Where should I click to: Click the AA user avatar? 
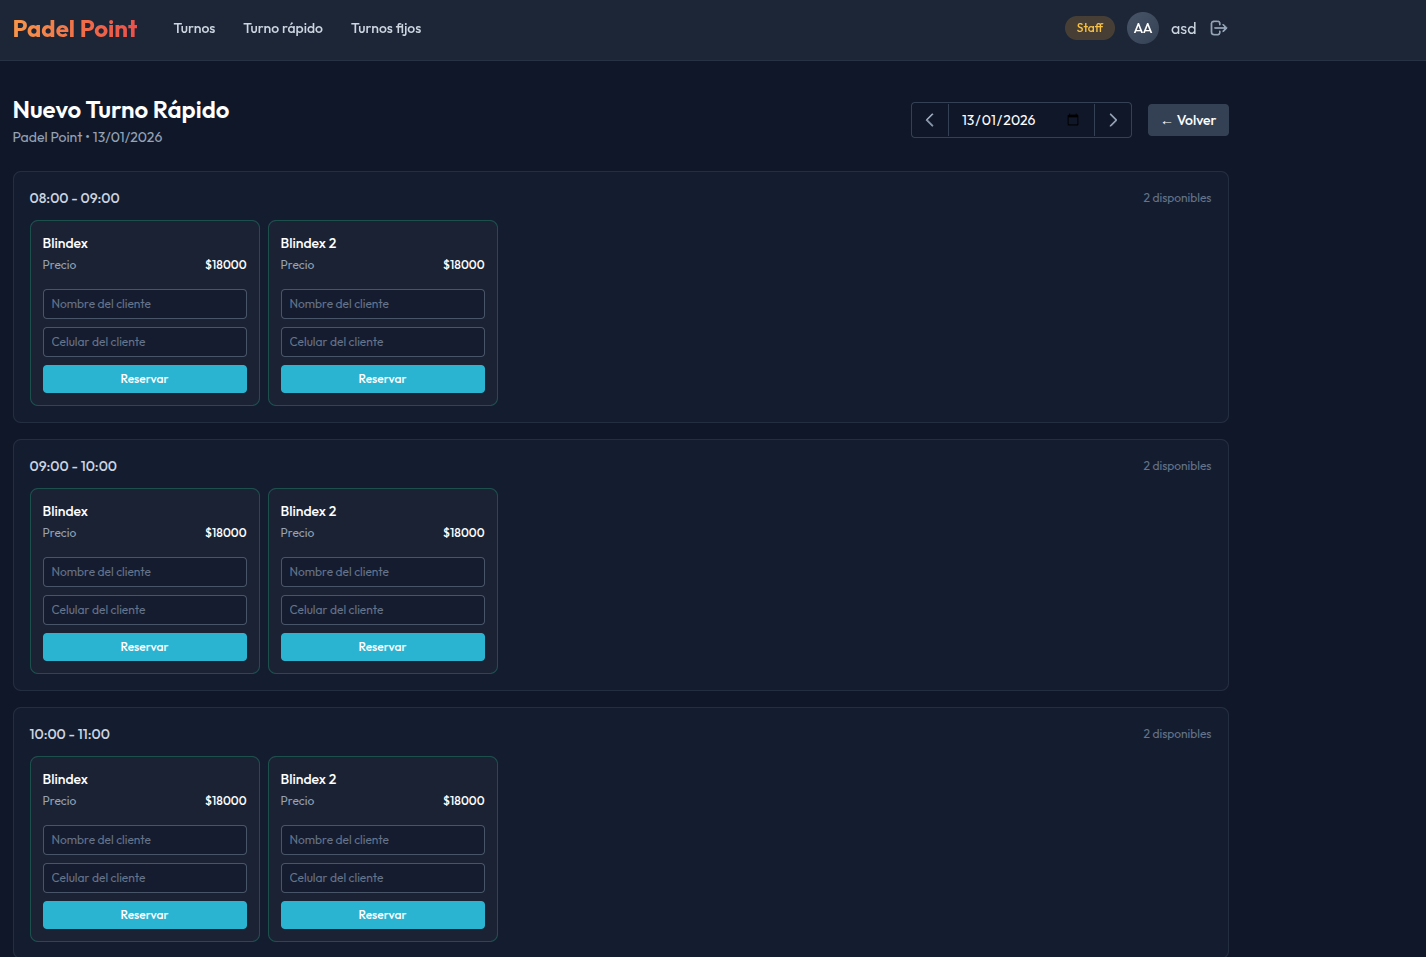1142,28
